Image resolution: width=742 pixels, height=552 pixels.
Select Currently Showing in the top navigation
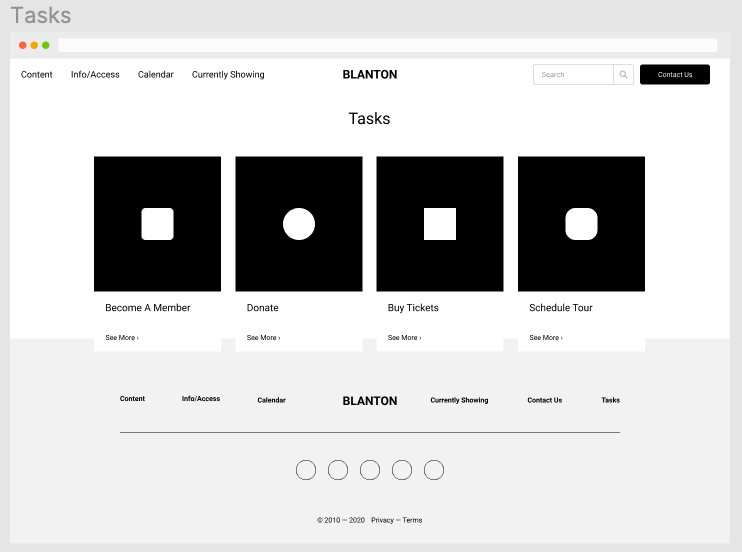tap(228, 74)
